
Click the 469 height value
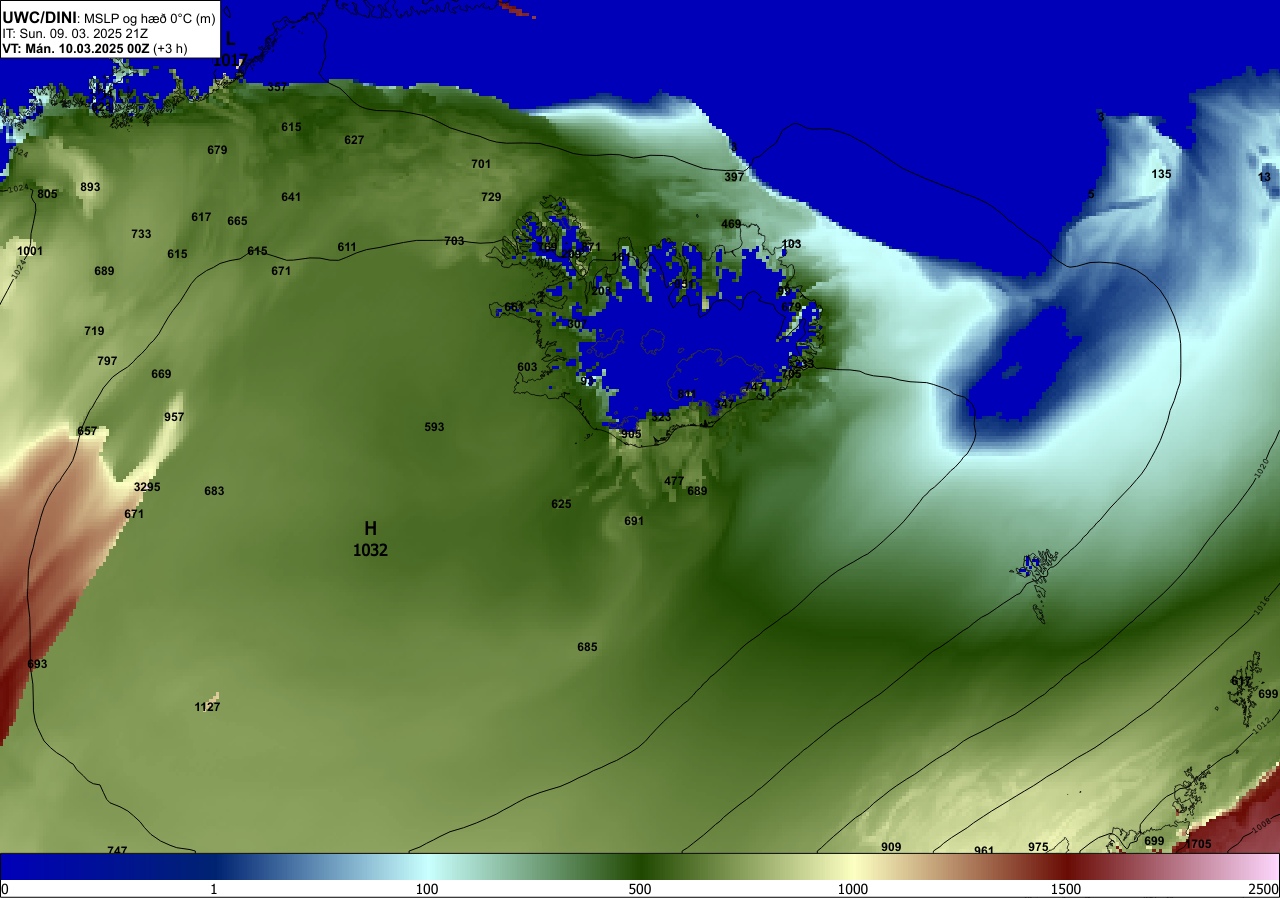(731, 224)
